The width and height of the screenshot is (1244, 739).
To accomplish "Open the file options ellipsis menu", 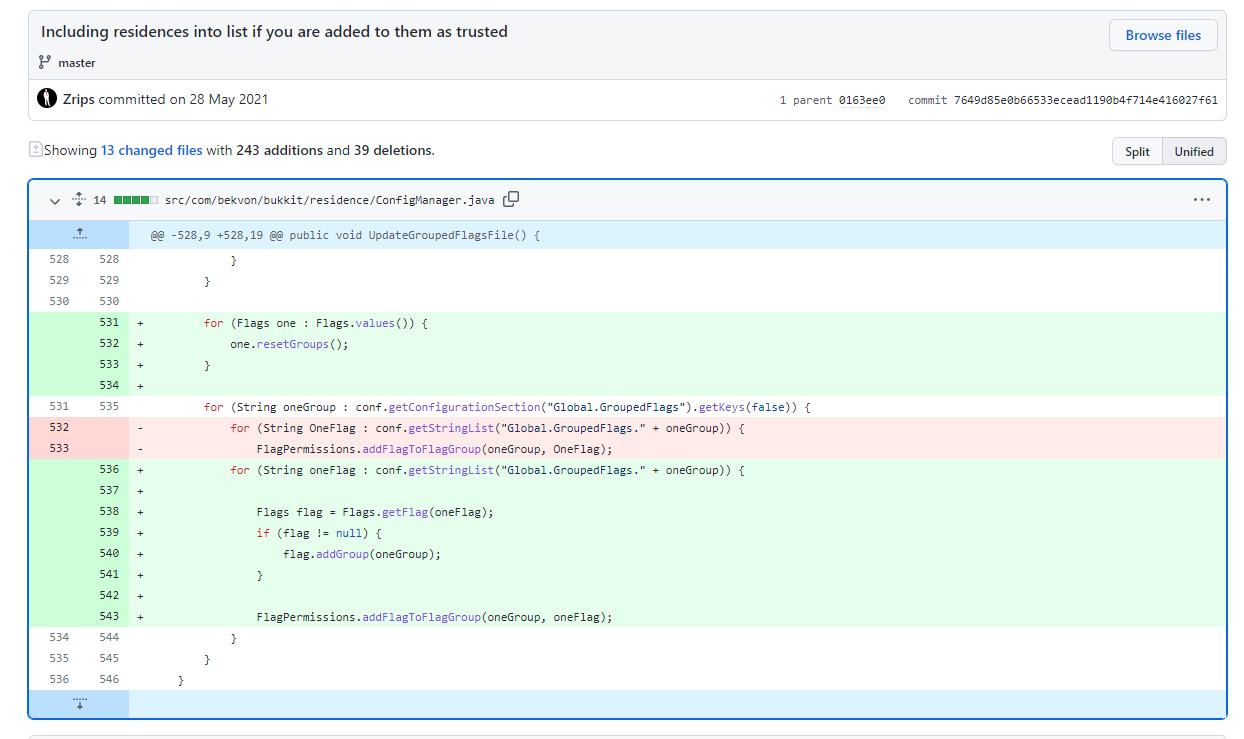I will (1202, 200).
